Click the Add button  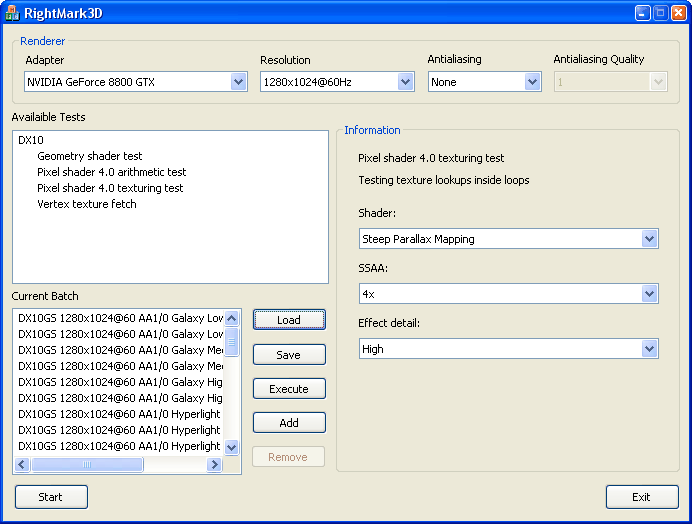(289, 423)
